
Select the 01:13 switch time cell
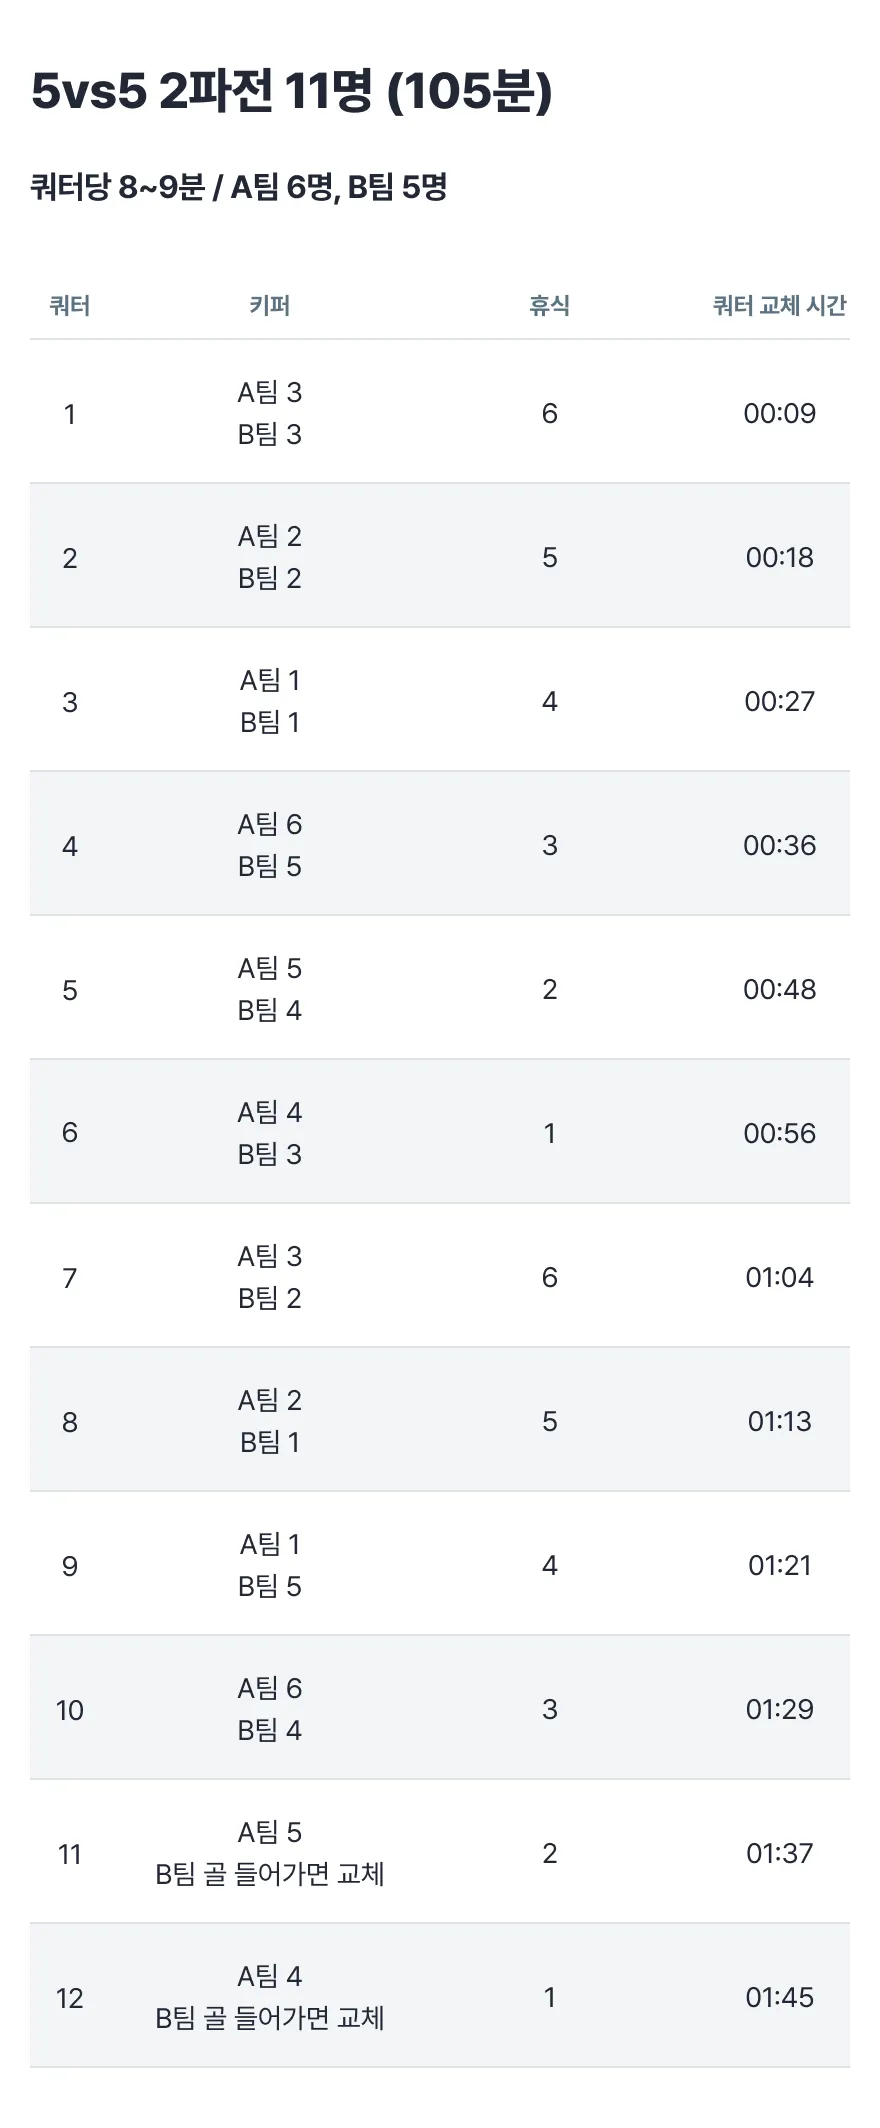point(779,1421)
